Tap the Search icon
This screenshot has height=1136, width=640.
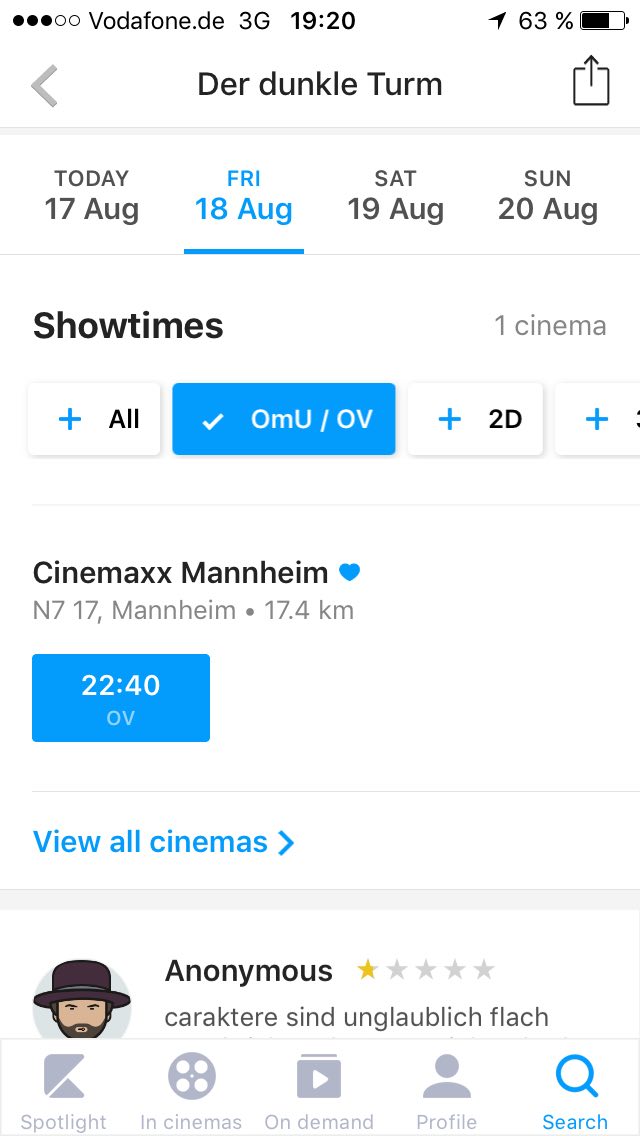point(575,1091)
